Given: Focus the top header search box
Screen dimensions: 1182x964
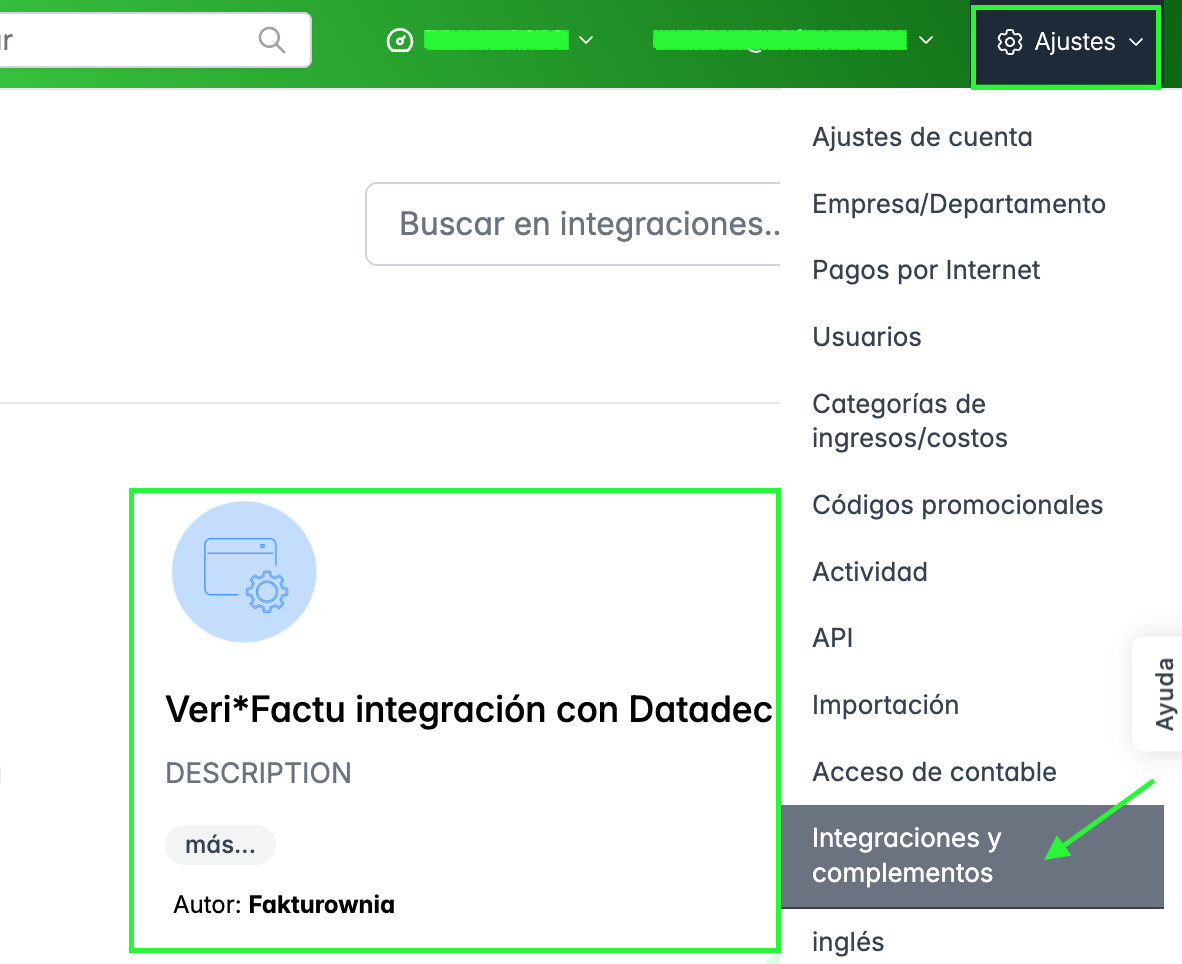Looking at the screenshot, I should tap(155, 40).
